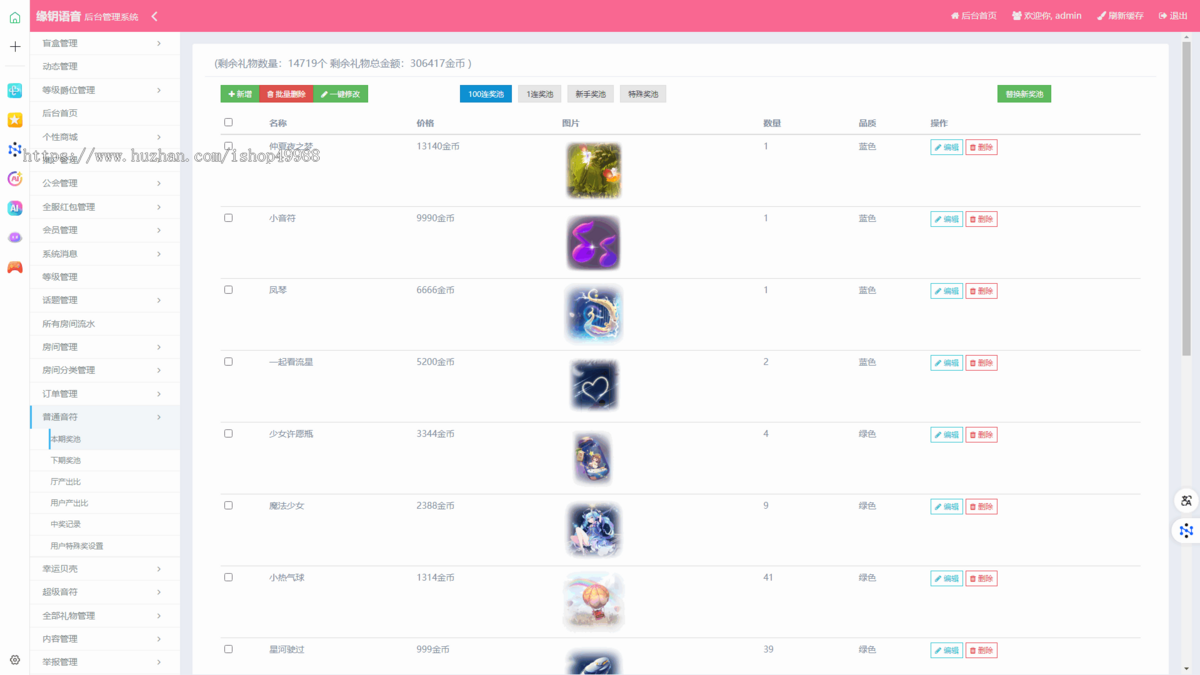This screenshot has width=1200, height=675.
Task: Expand the 全服红包管理 menu
Action: (105, 207)
